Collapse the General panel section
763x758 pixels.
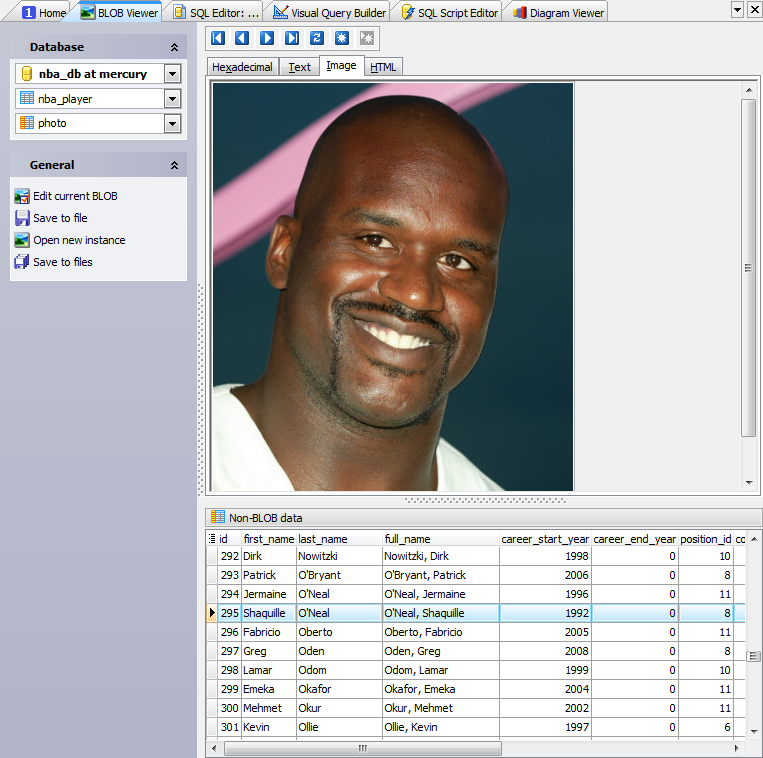pyautogui.click(x=174, y=165)
